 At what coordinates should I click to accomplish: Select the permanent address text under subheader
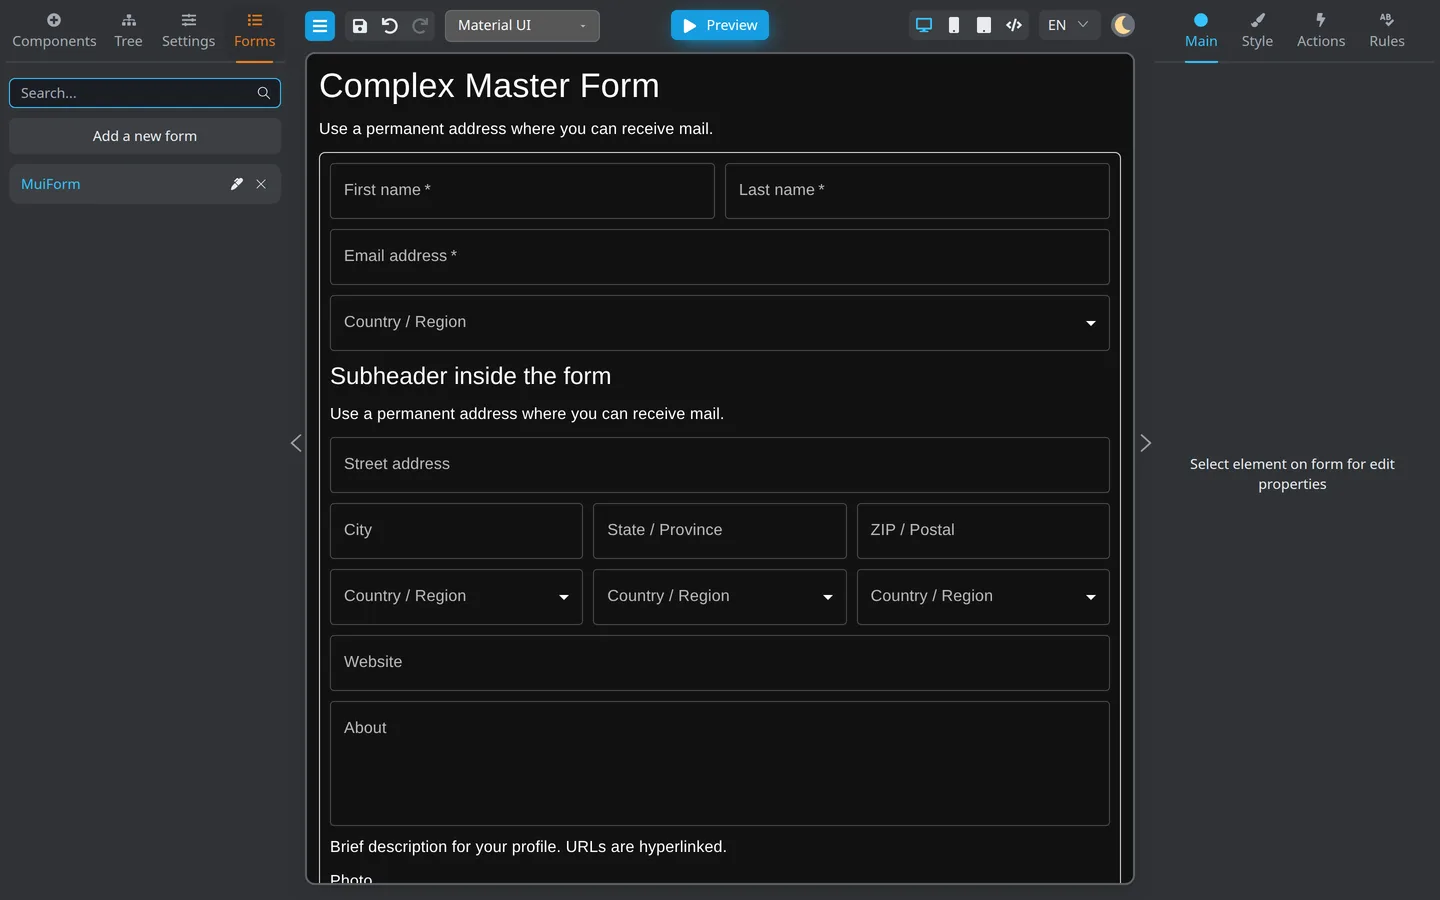pyautogui.click(x=527, y=414)
